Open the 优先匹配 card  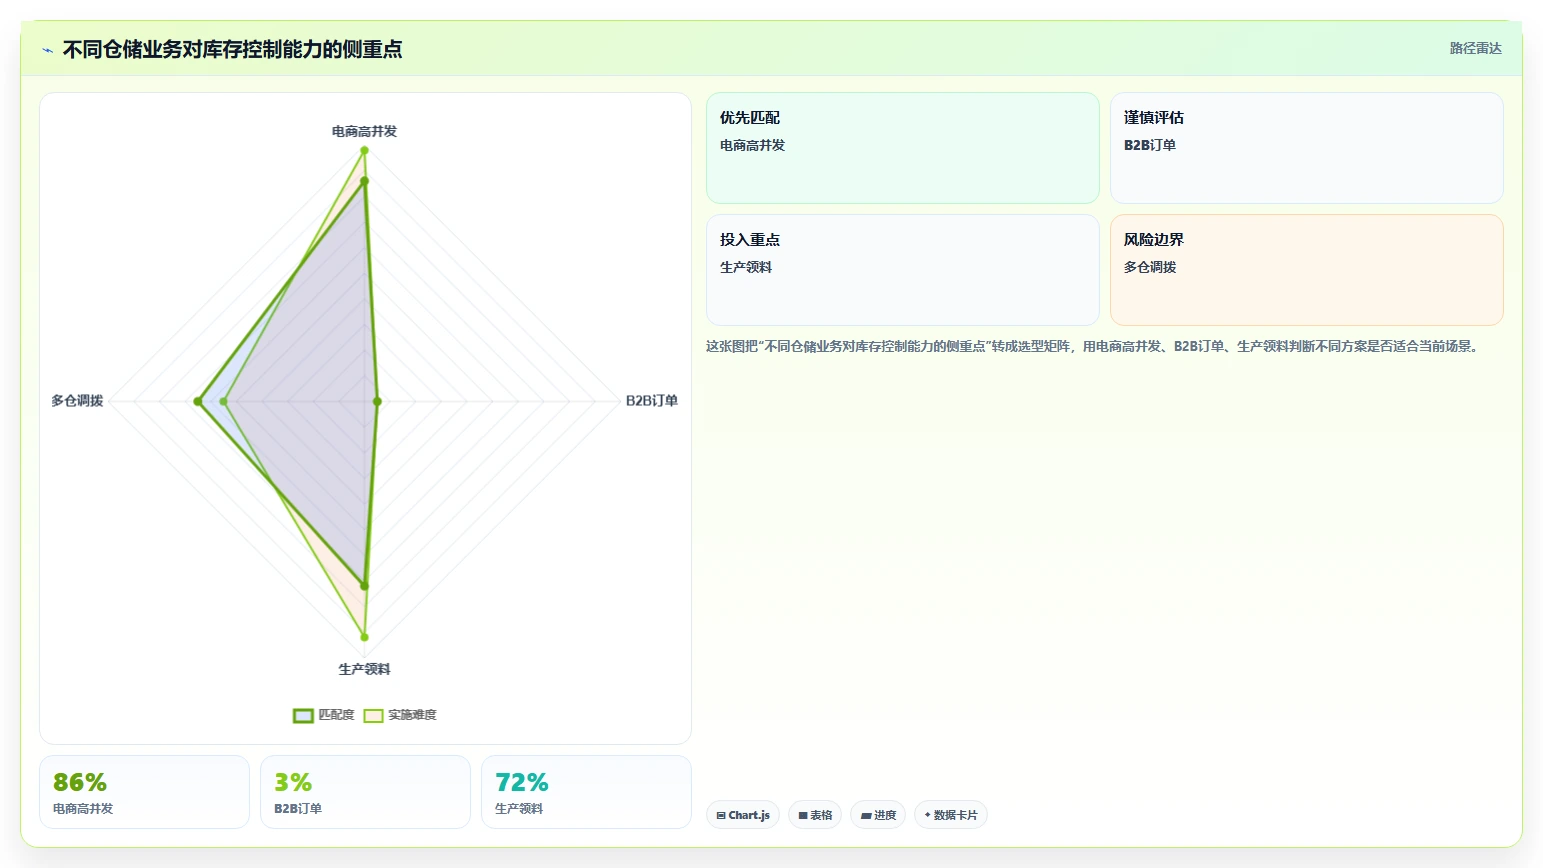pyautogui.click(x=903, y=148)
